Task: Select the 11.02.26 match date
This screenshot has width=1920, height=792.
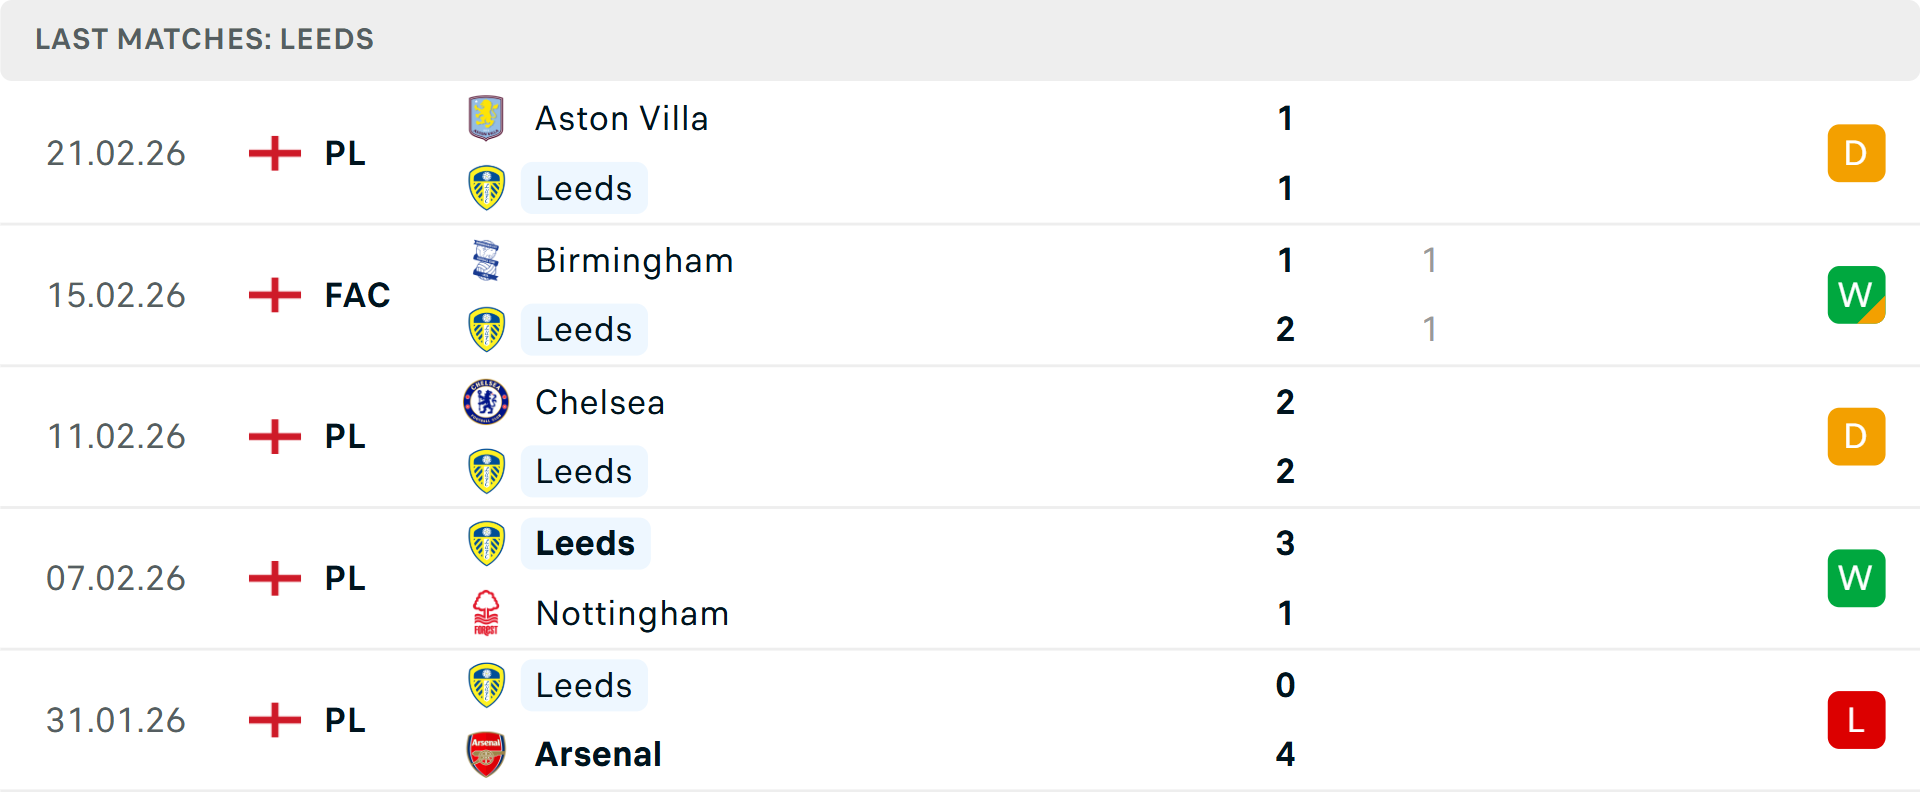Action: point(116,437)
